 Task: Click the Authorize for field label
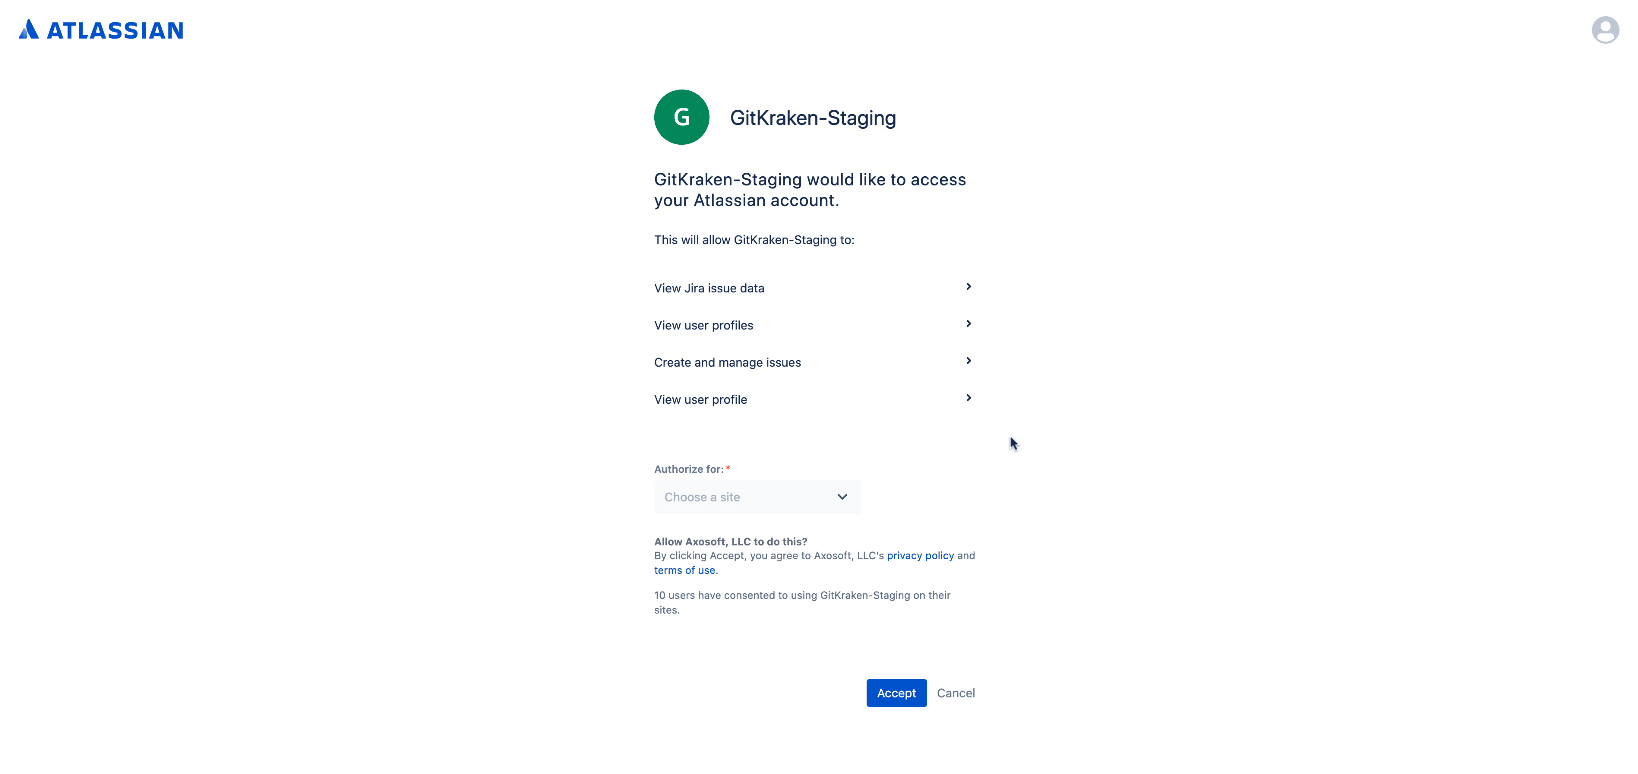[x=688, y=469]
